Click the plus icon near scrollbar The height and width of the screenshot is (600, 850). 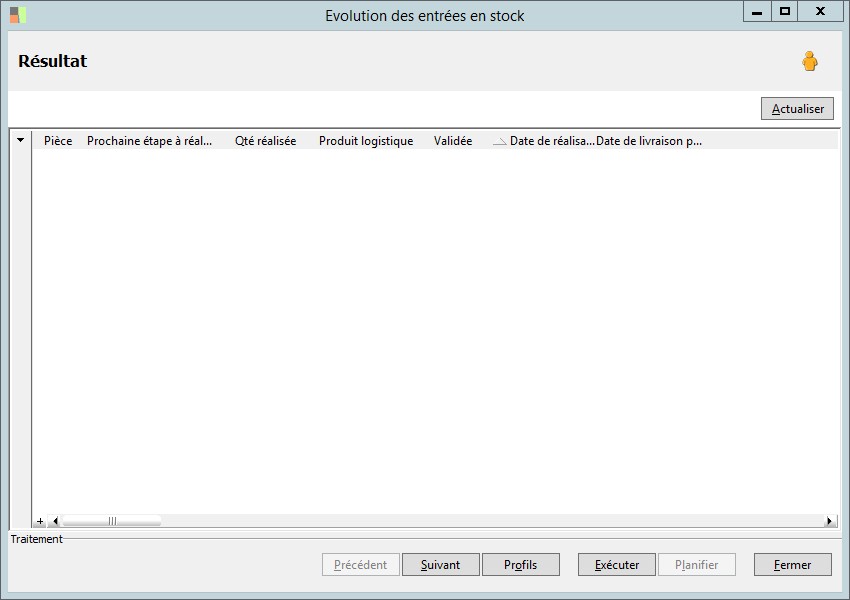point(40,521)
